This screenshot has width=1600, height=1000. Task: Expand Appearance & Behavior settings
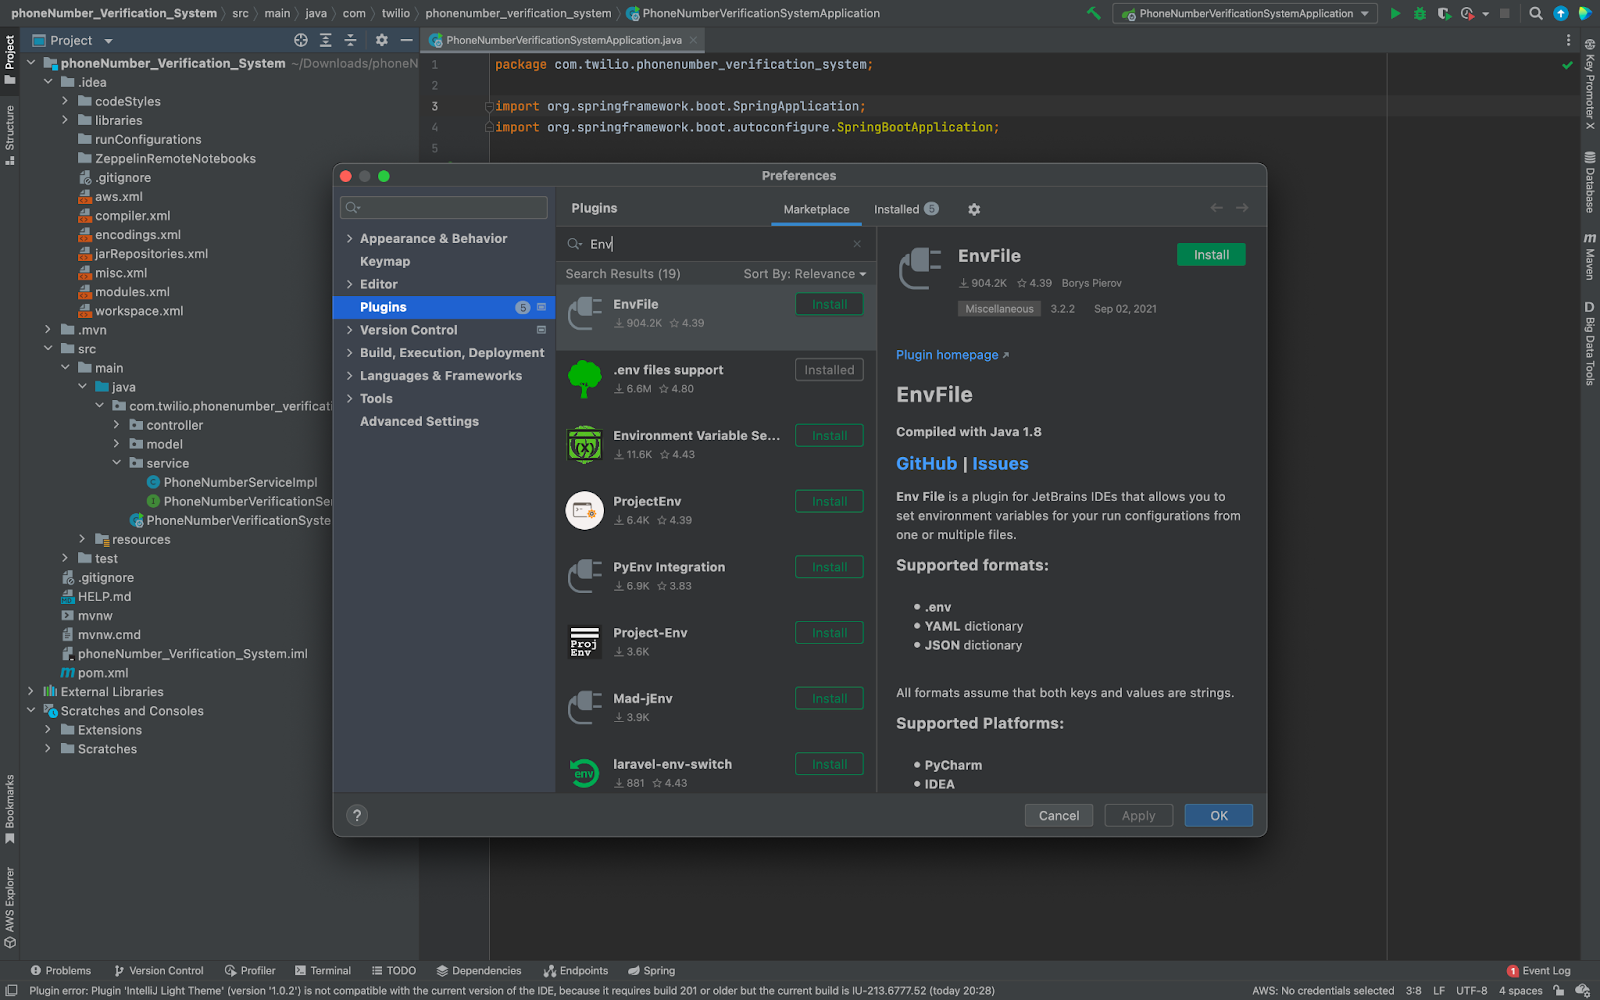tap(349, 238)
